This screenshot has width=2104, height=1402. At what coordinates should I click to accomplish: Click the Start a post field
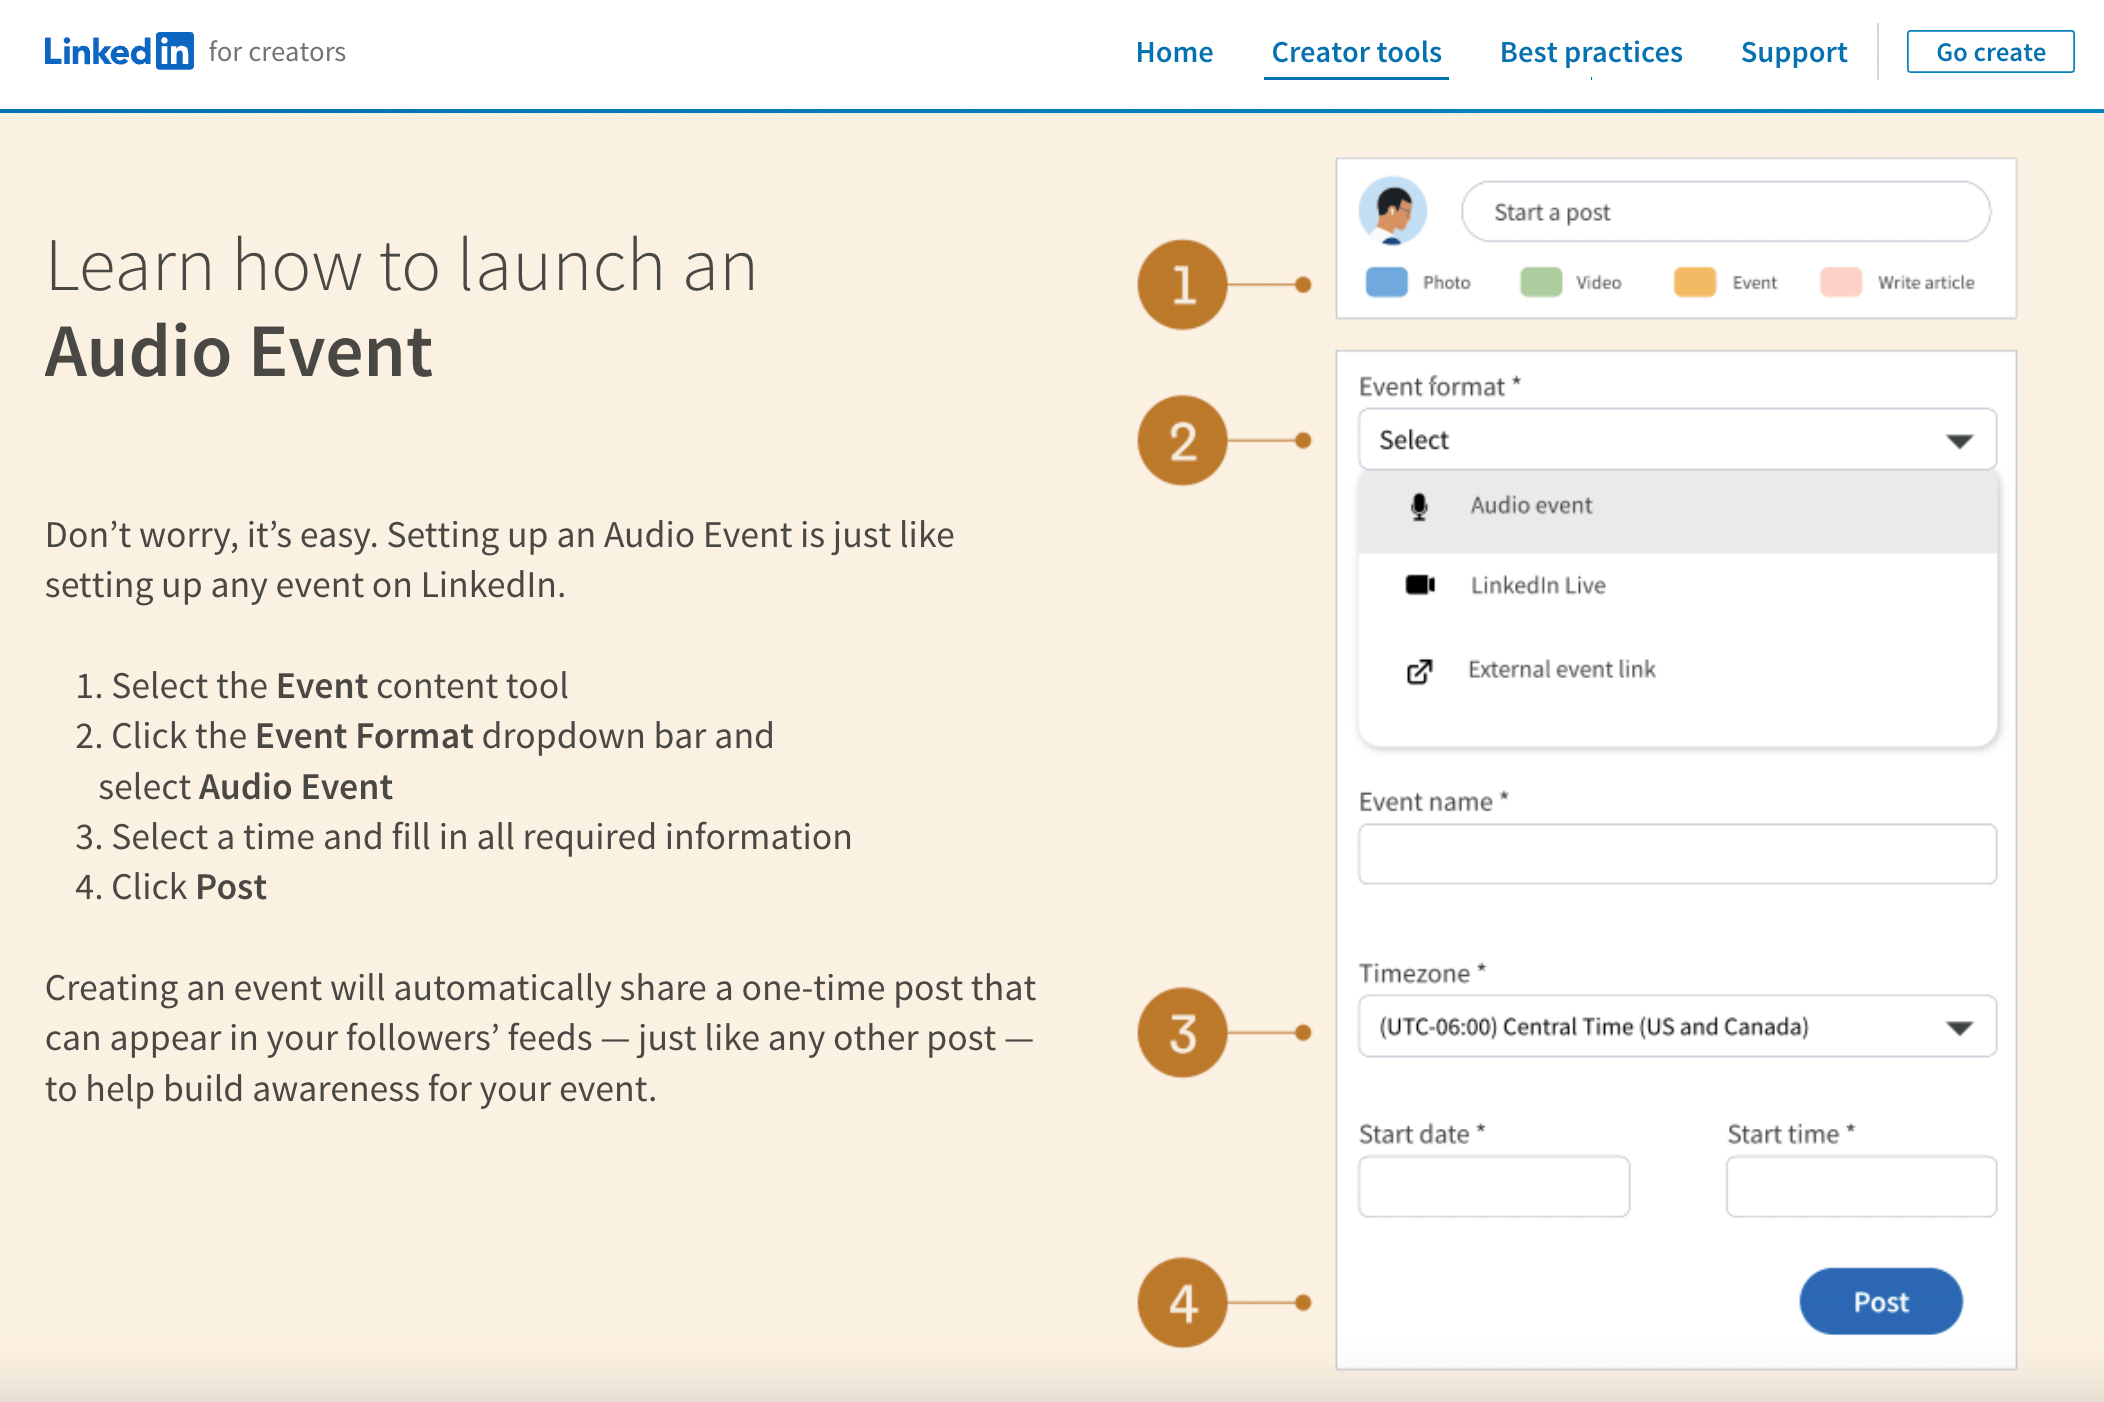pyautogui.click(x=1725, y=212)
